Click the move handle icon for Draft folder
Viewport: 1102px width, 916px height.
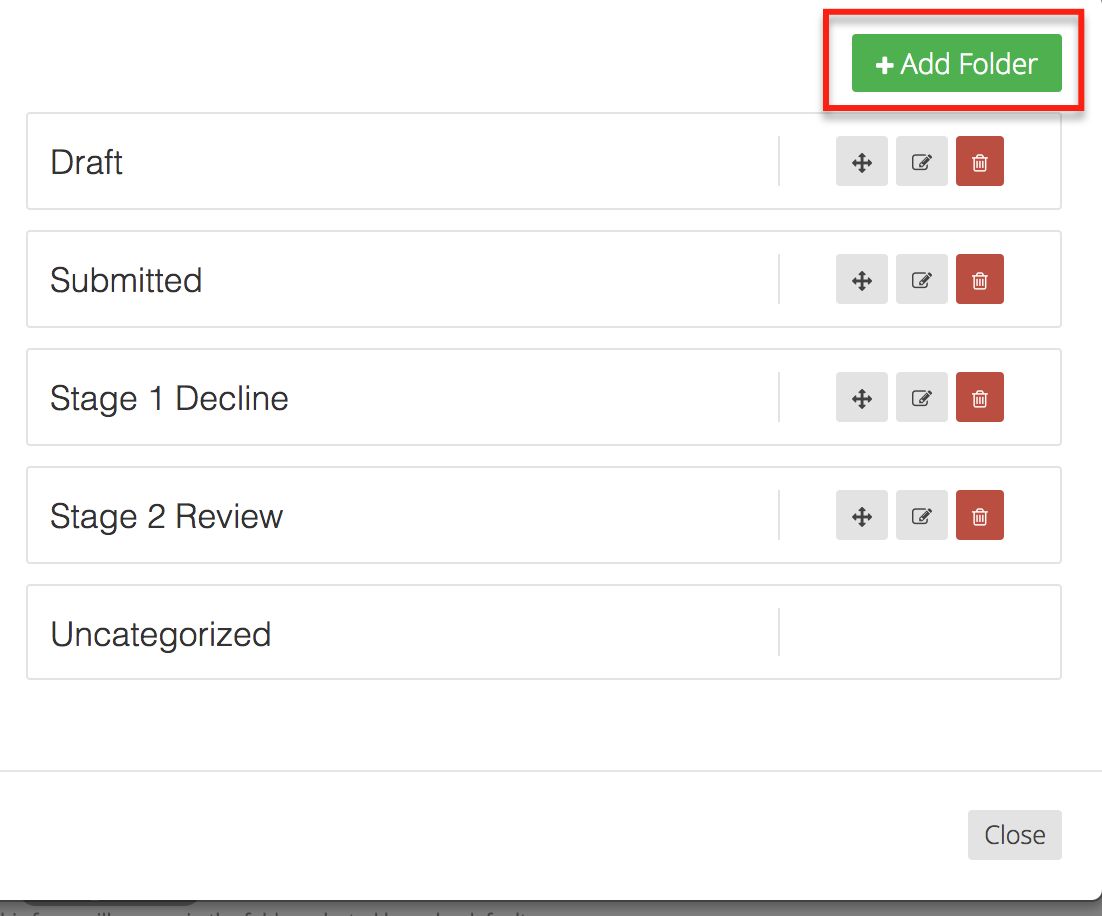861,161
